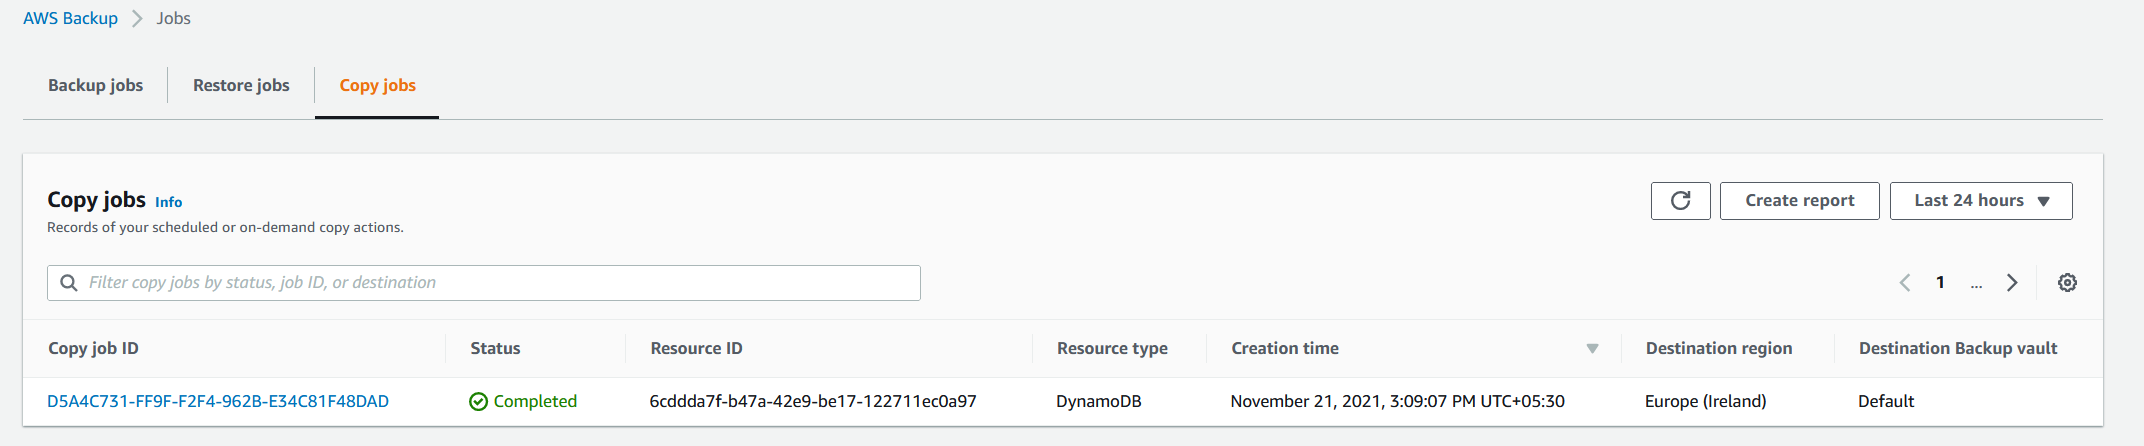Open the AWS Backup breadcrumb link

pos(70,18)
